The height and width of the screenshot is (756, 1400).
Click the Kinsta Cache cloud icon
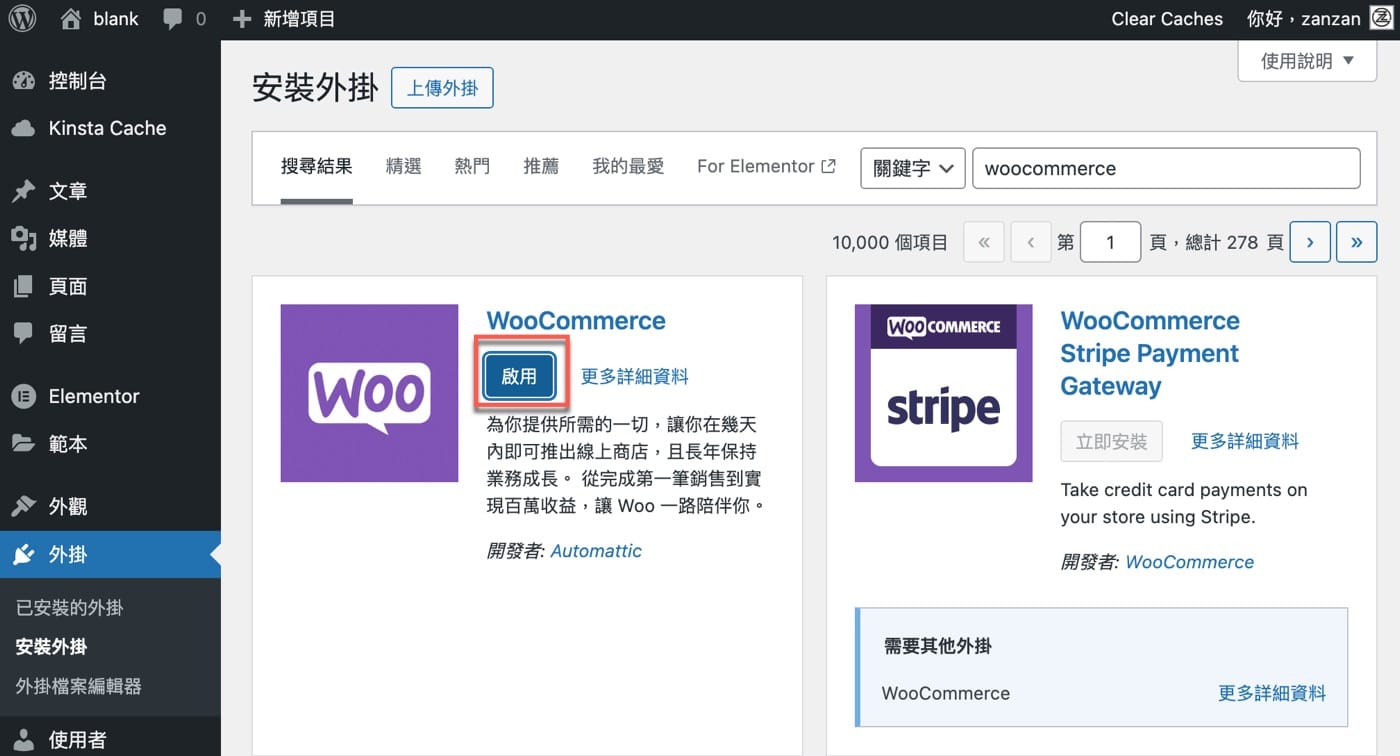[23, 128]
